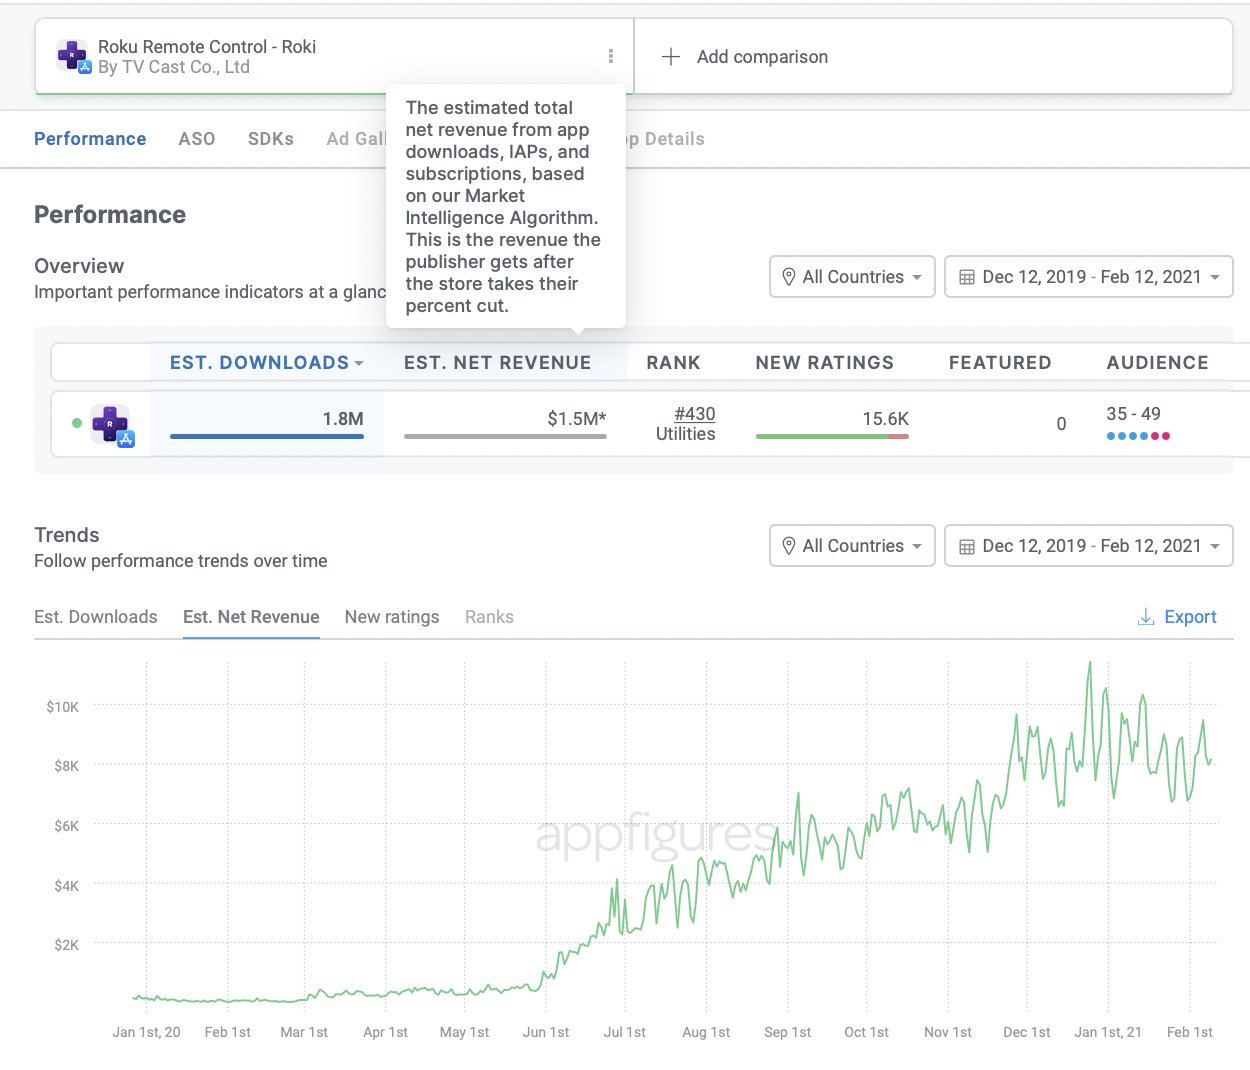
Task: Open the three-dot menu beside Roki app
Action: pos(611,56)
